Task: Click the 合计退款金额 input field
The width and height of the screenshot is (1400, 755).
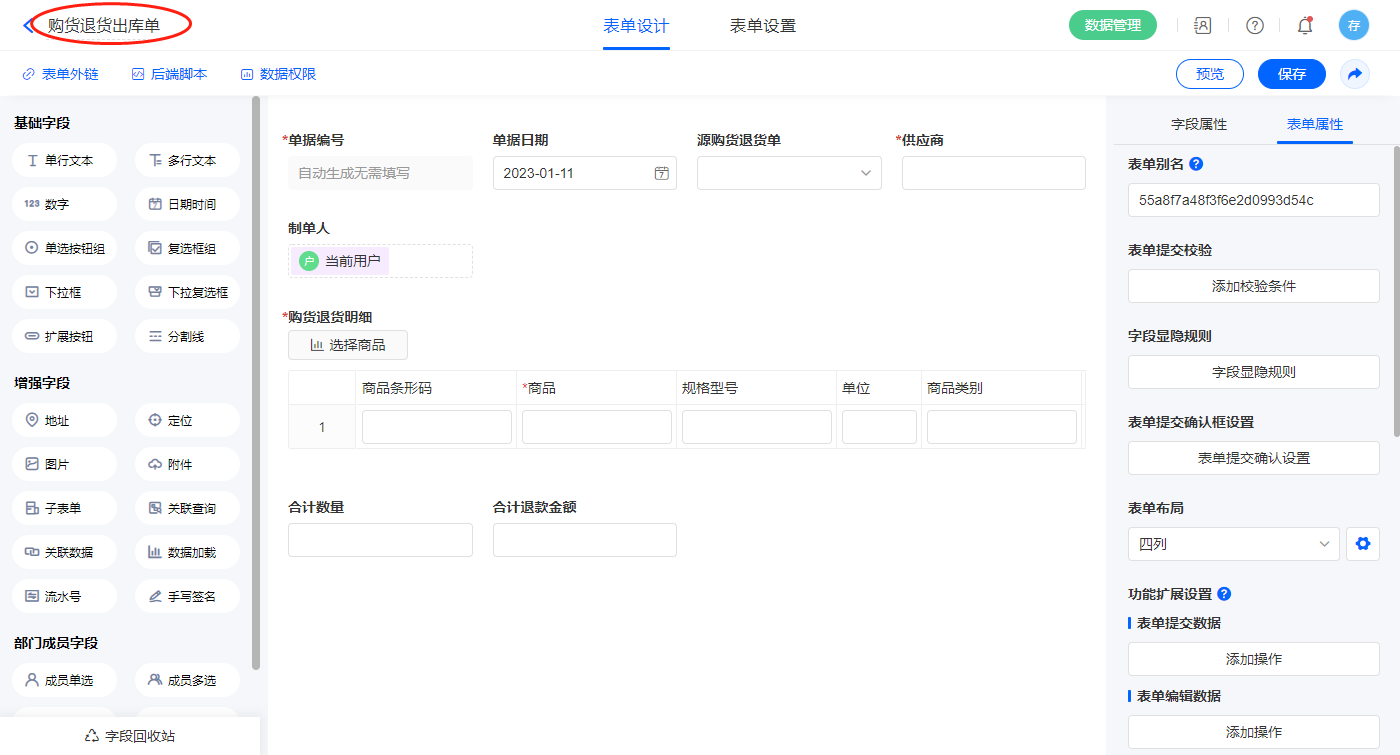Action: [x=584, y=540]
